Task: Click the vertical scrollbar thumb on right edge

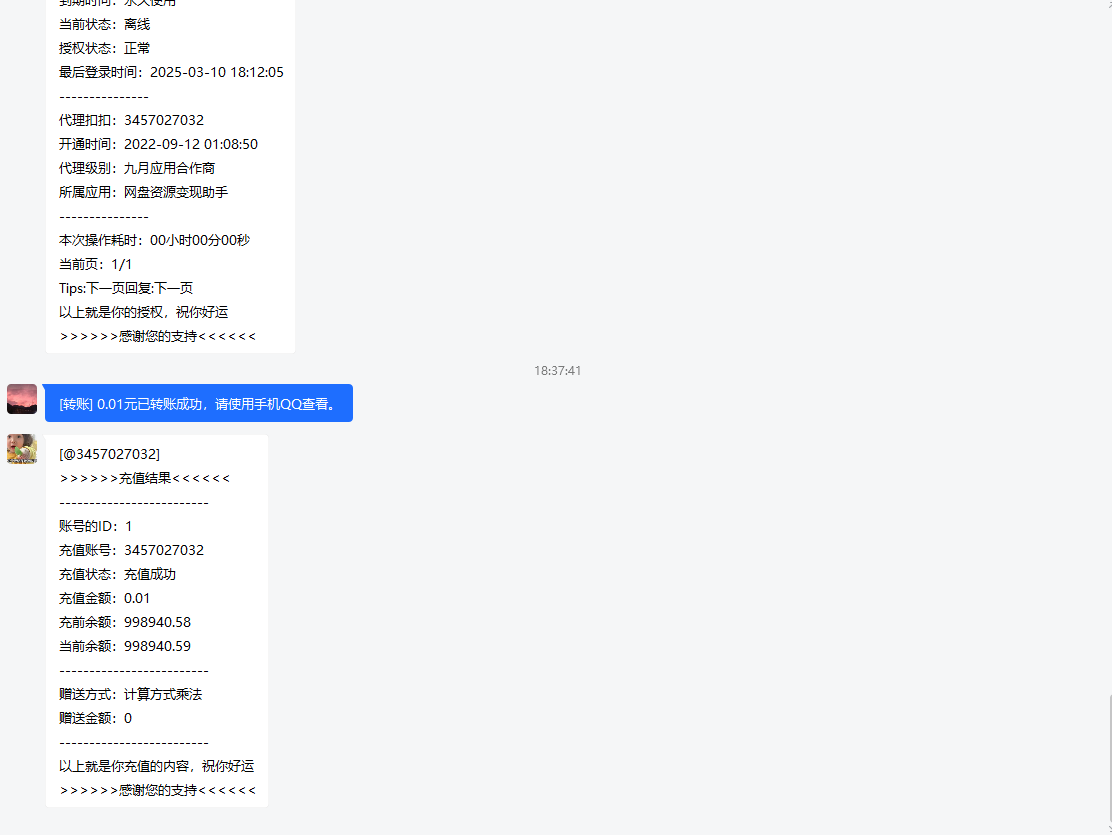Action: click(1108, 762)
